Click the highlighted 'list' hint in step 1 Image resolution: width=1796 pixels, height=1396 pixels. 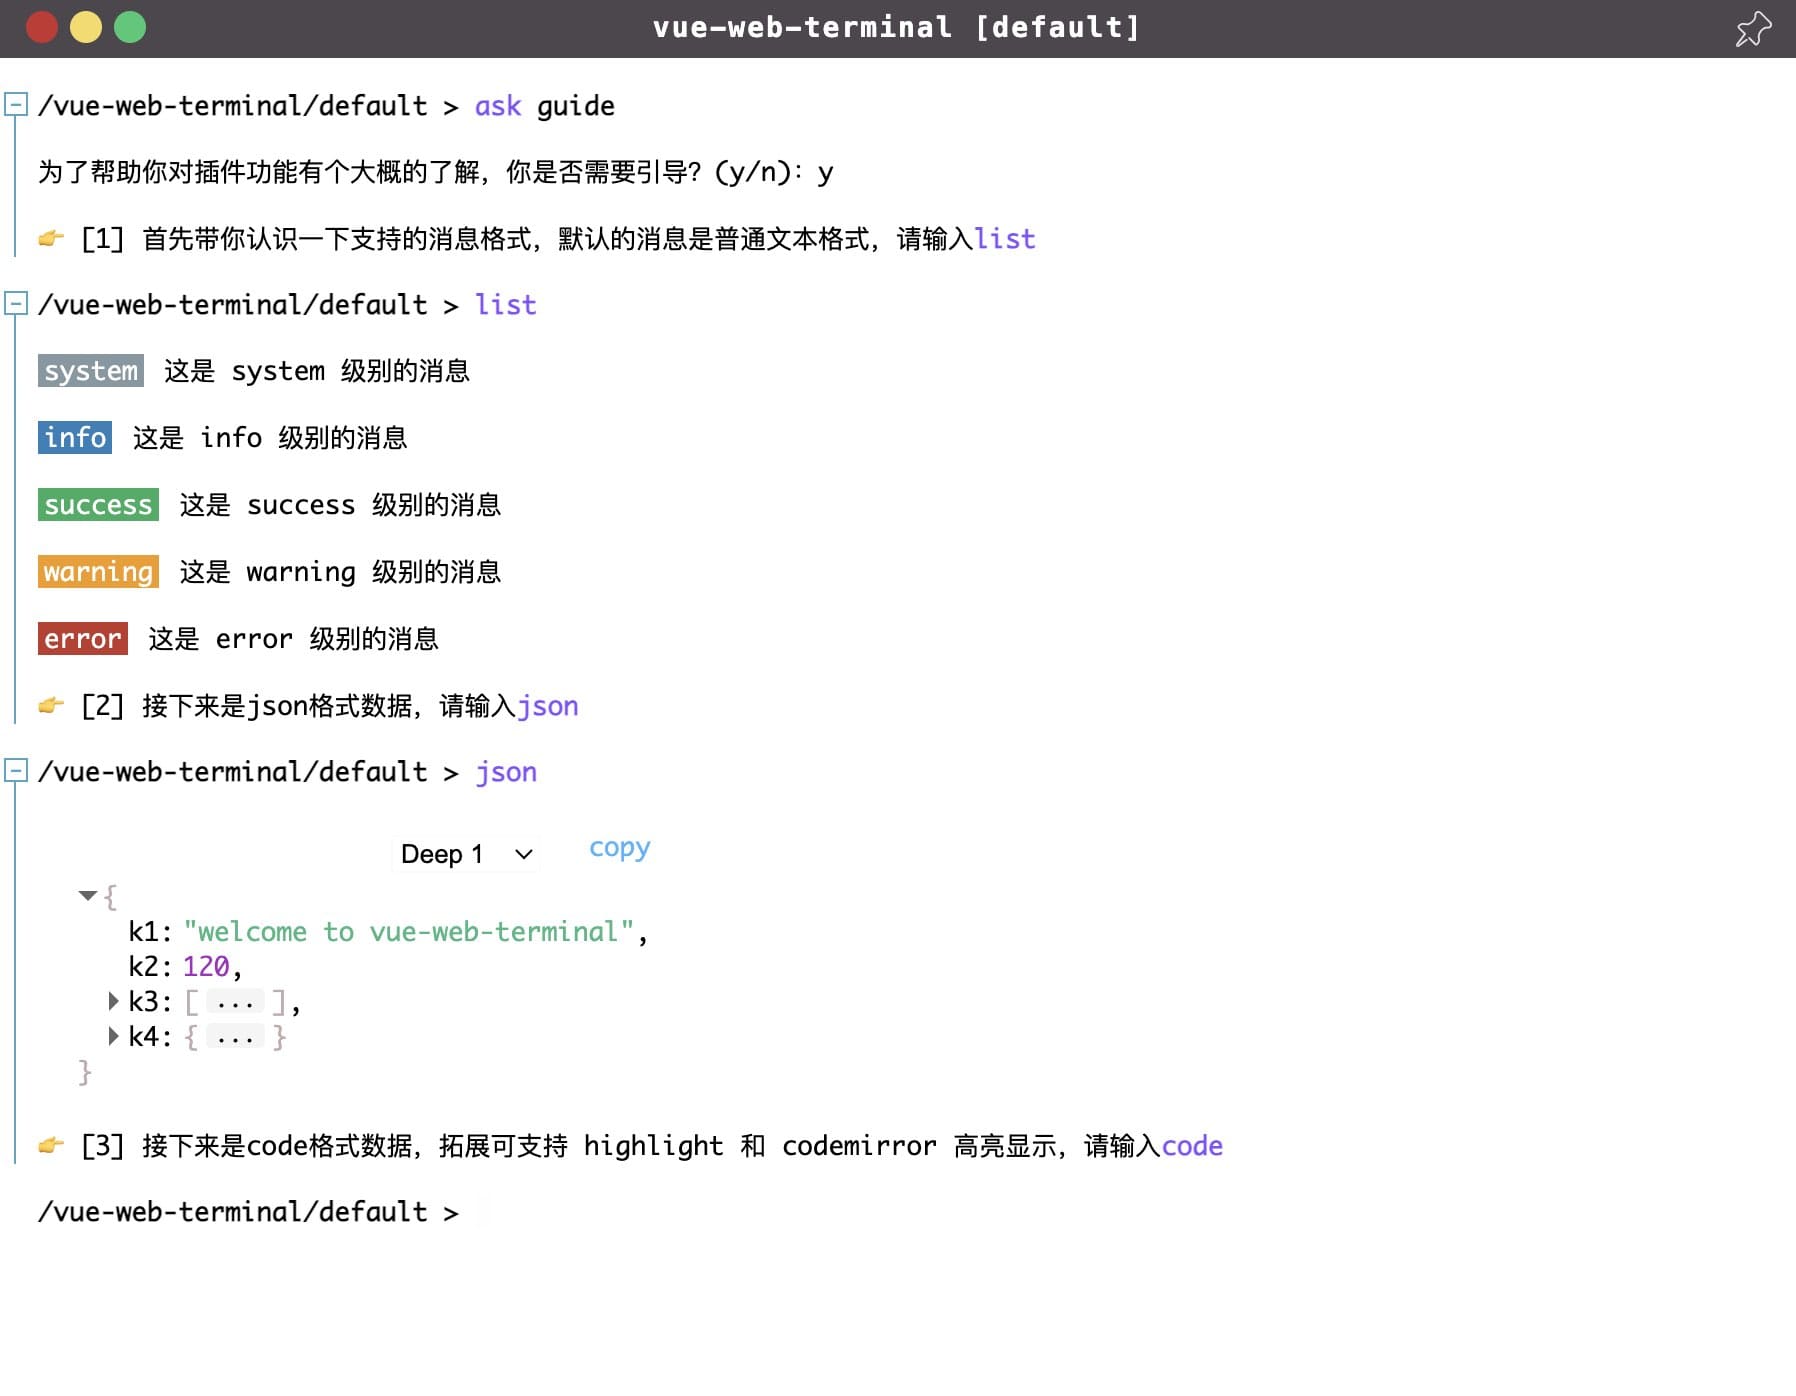[1005, 239]
